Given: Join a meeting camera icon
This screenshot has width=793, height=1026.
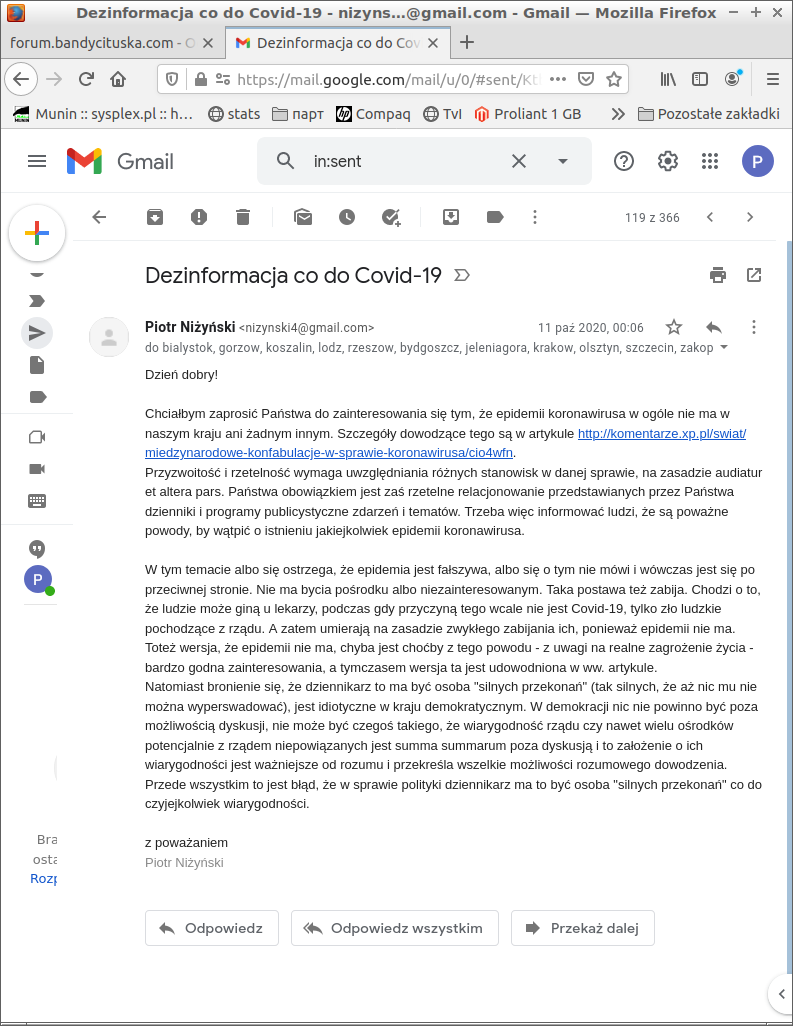Looking at the screenshot, I should [x=37, y=469].
